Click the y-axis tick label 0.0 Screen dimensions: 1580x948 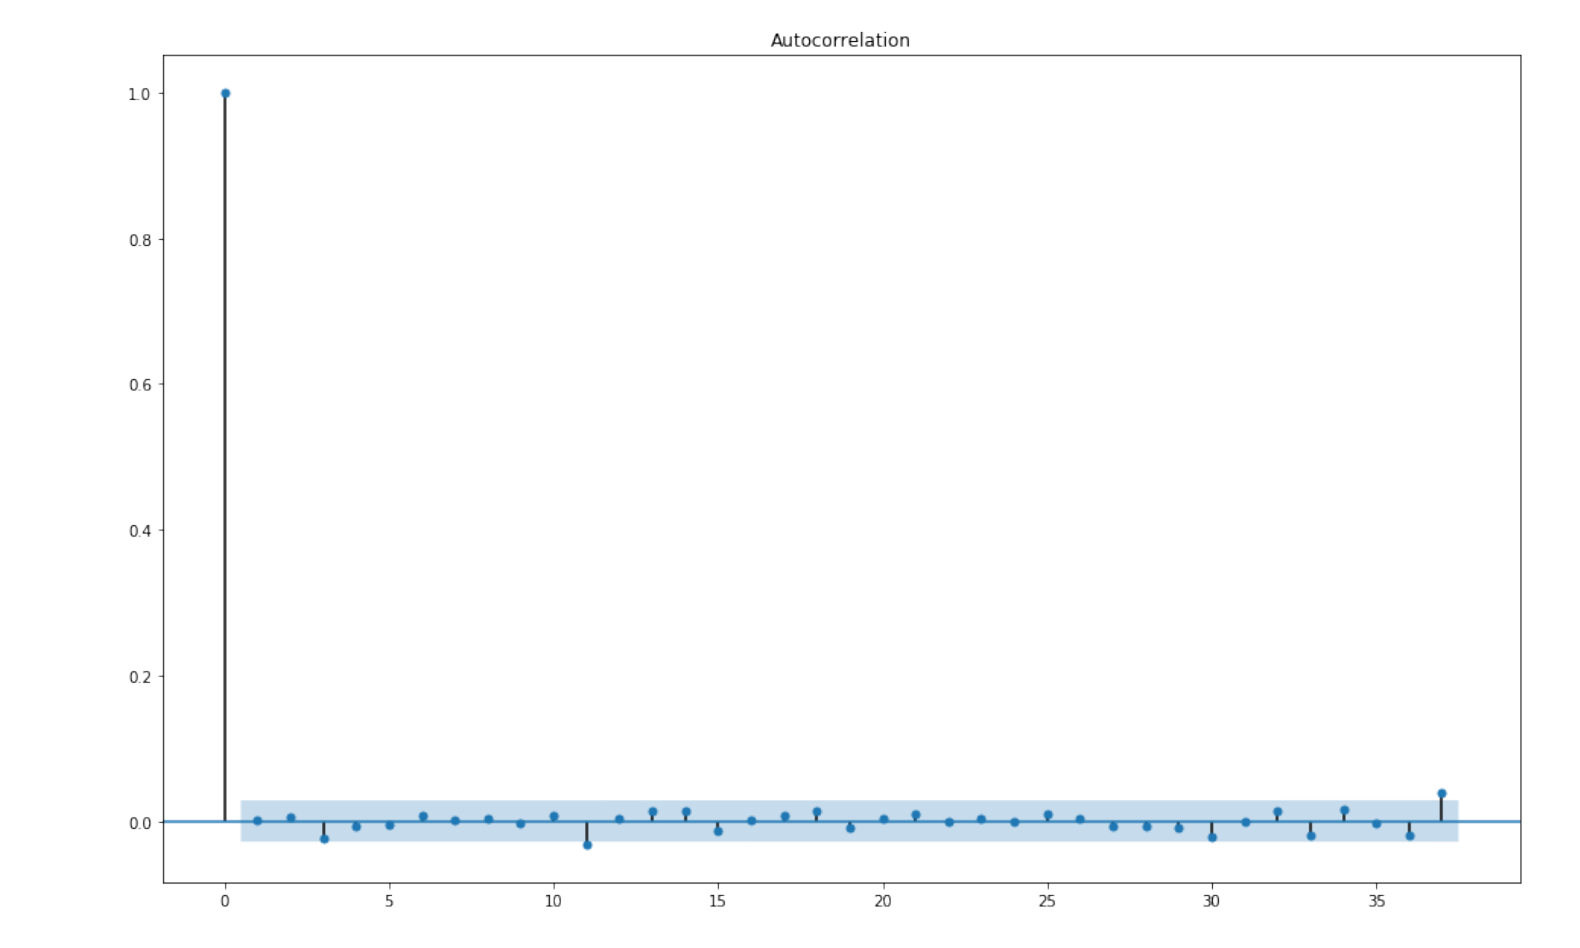pyautogui.click(x=139, y=823)
